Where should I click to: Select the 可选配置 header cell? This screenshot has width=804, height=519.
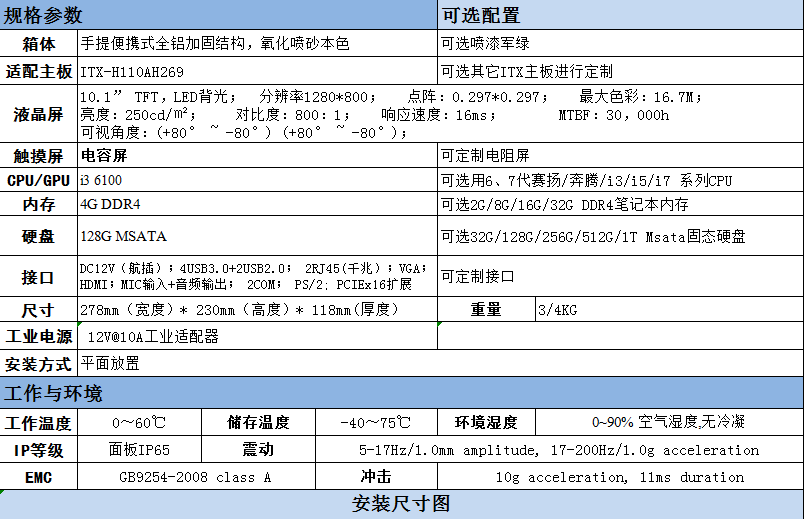point(620,15)
